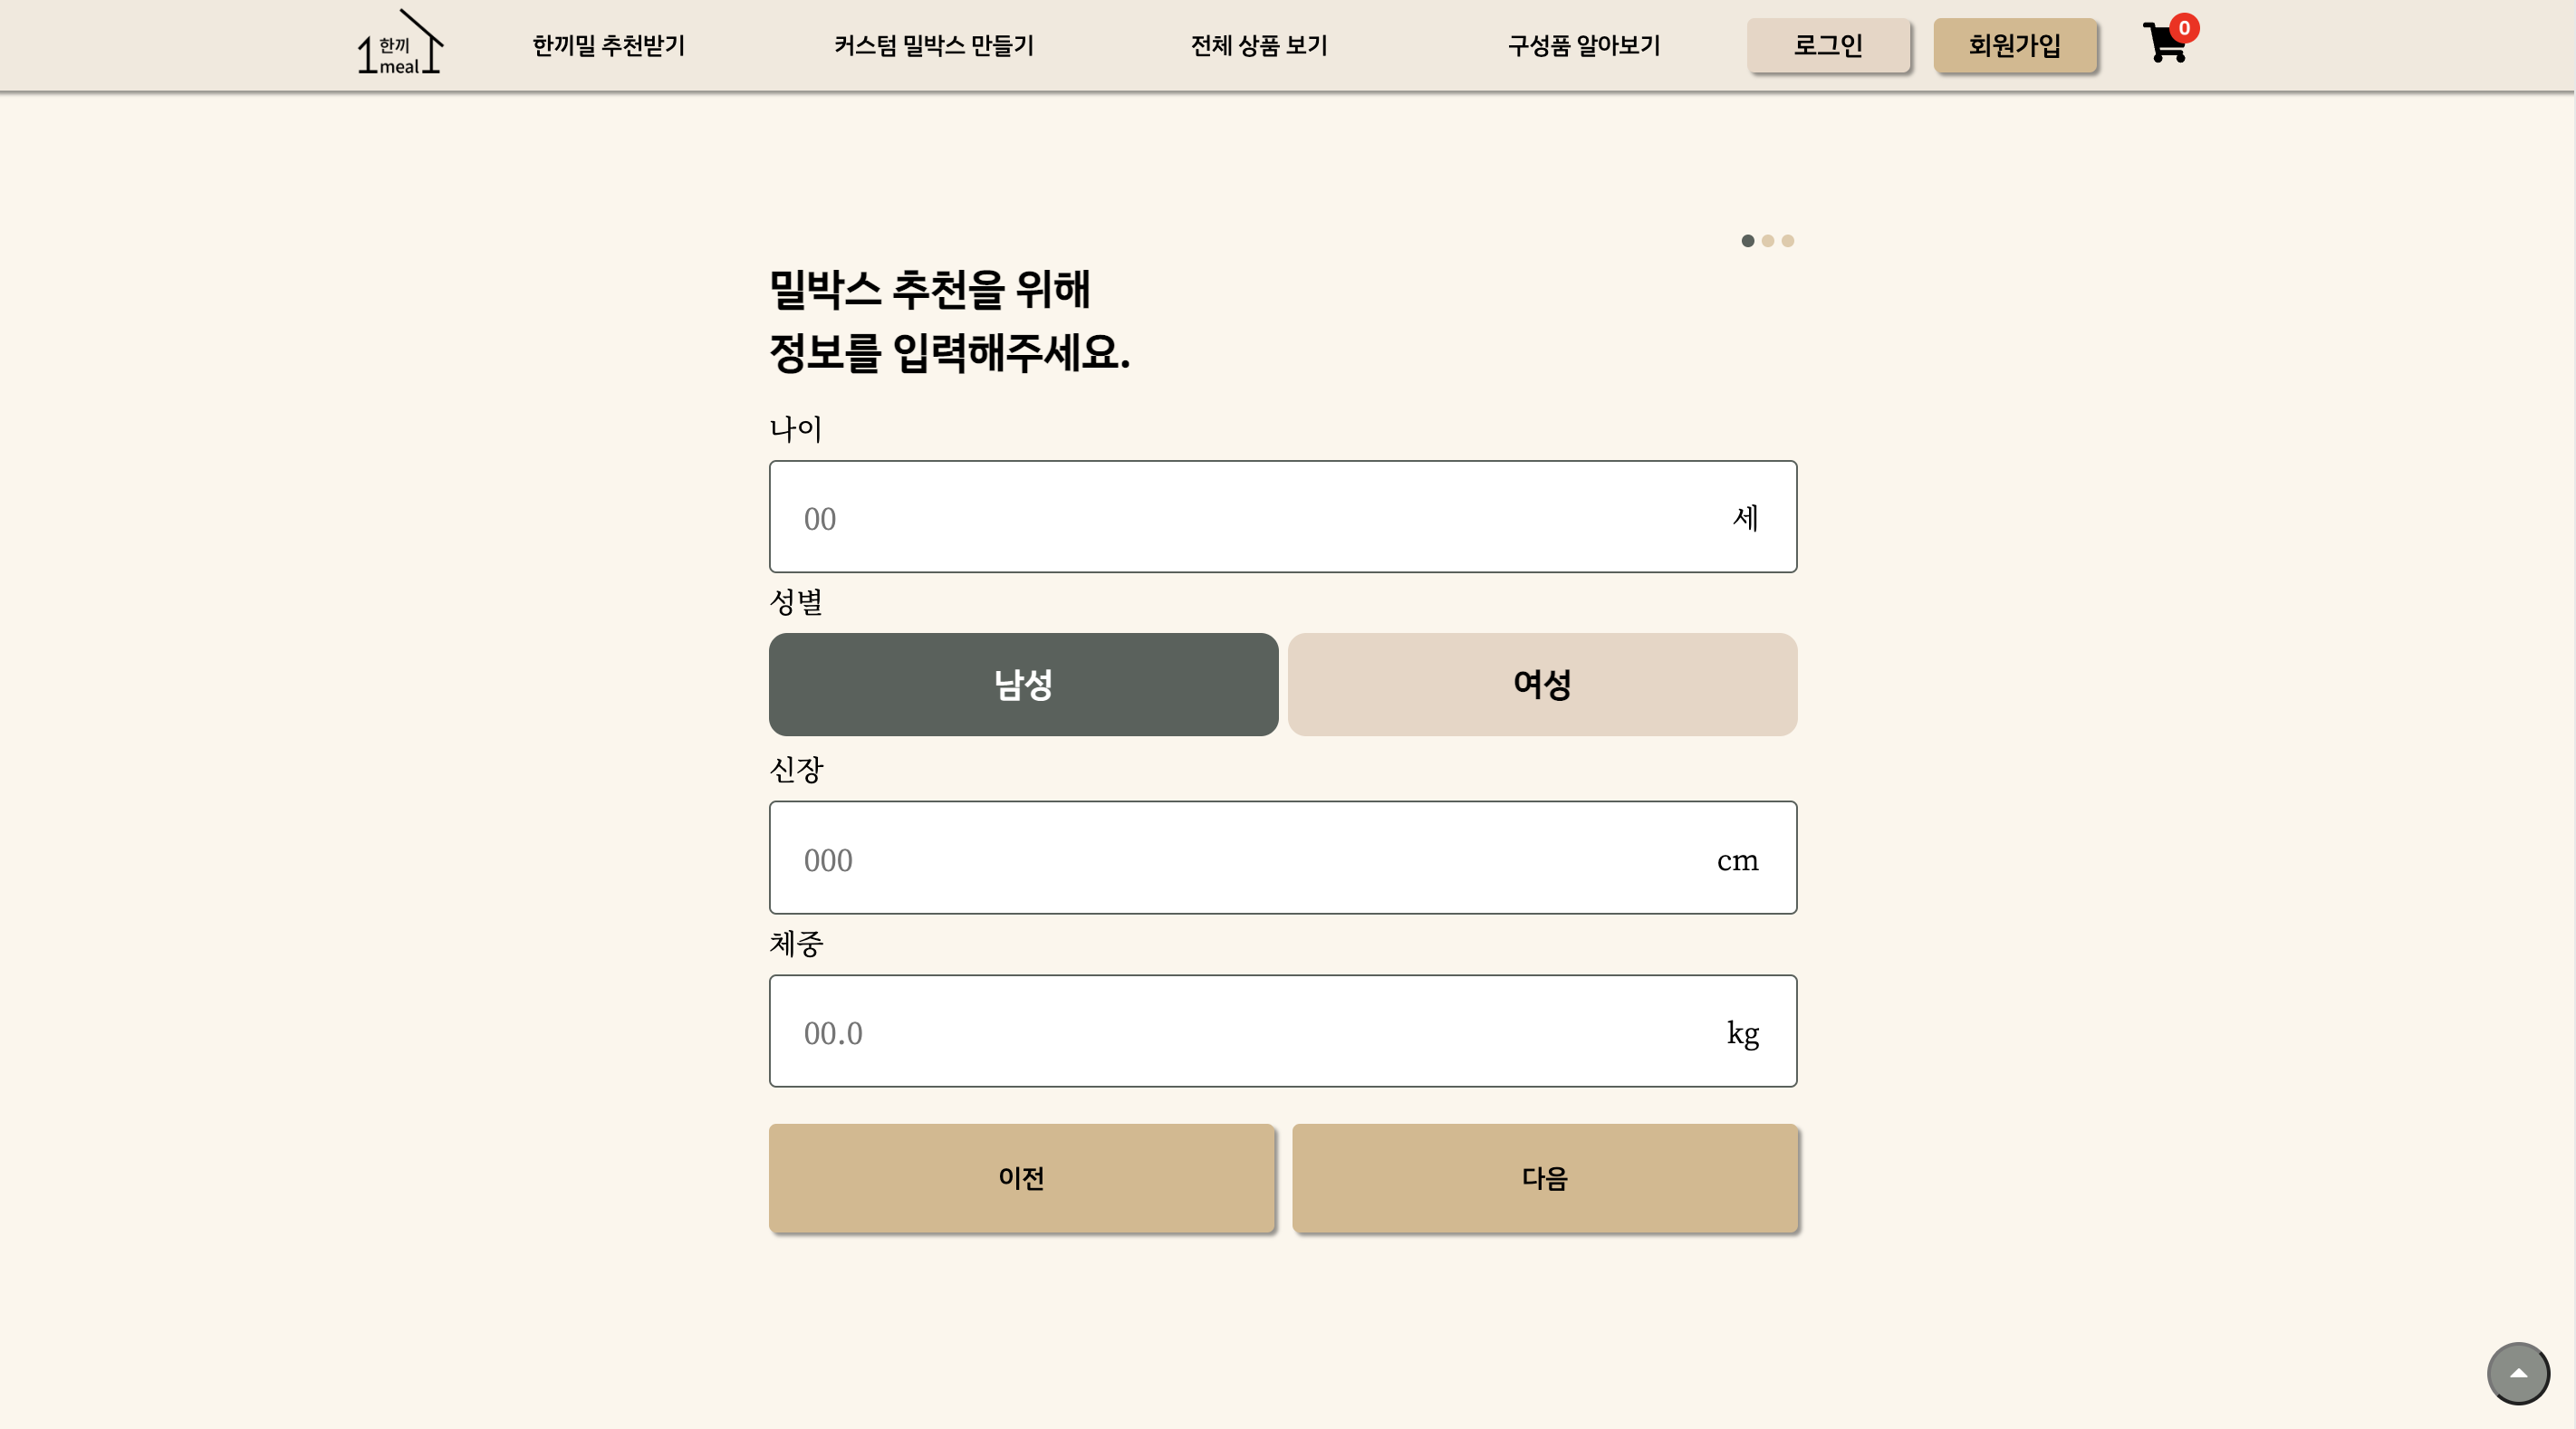2576x1429 pixels.
Task: Open the shopping cart icon
Action: (x=2165, y=44)
